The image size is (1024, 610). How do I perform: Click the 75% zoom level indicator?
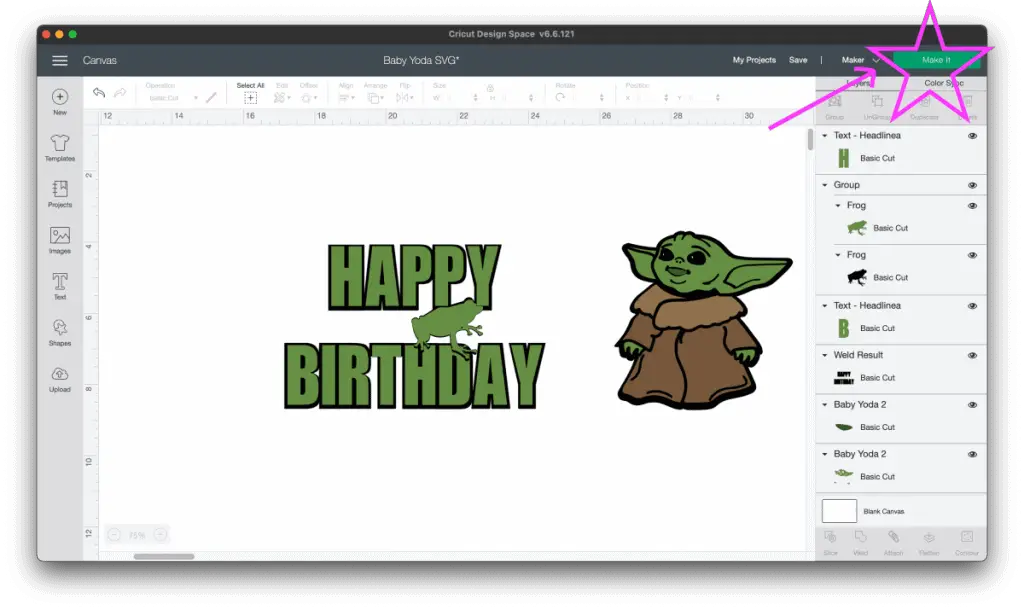(x=136, y=536)
